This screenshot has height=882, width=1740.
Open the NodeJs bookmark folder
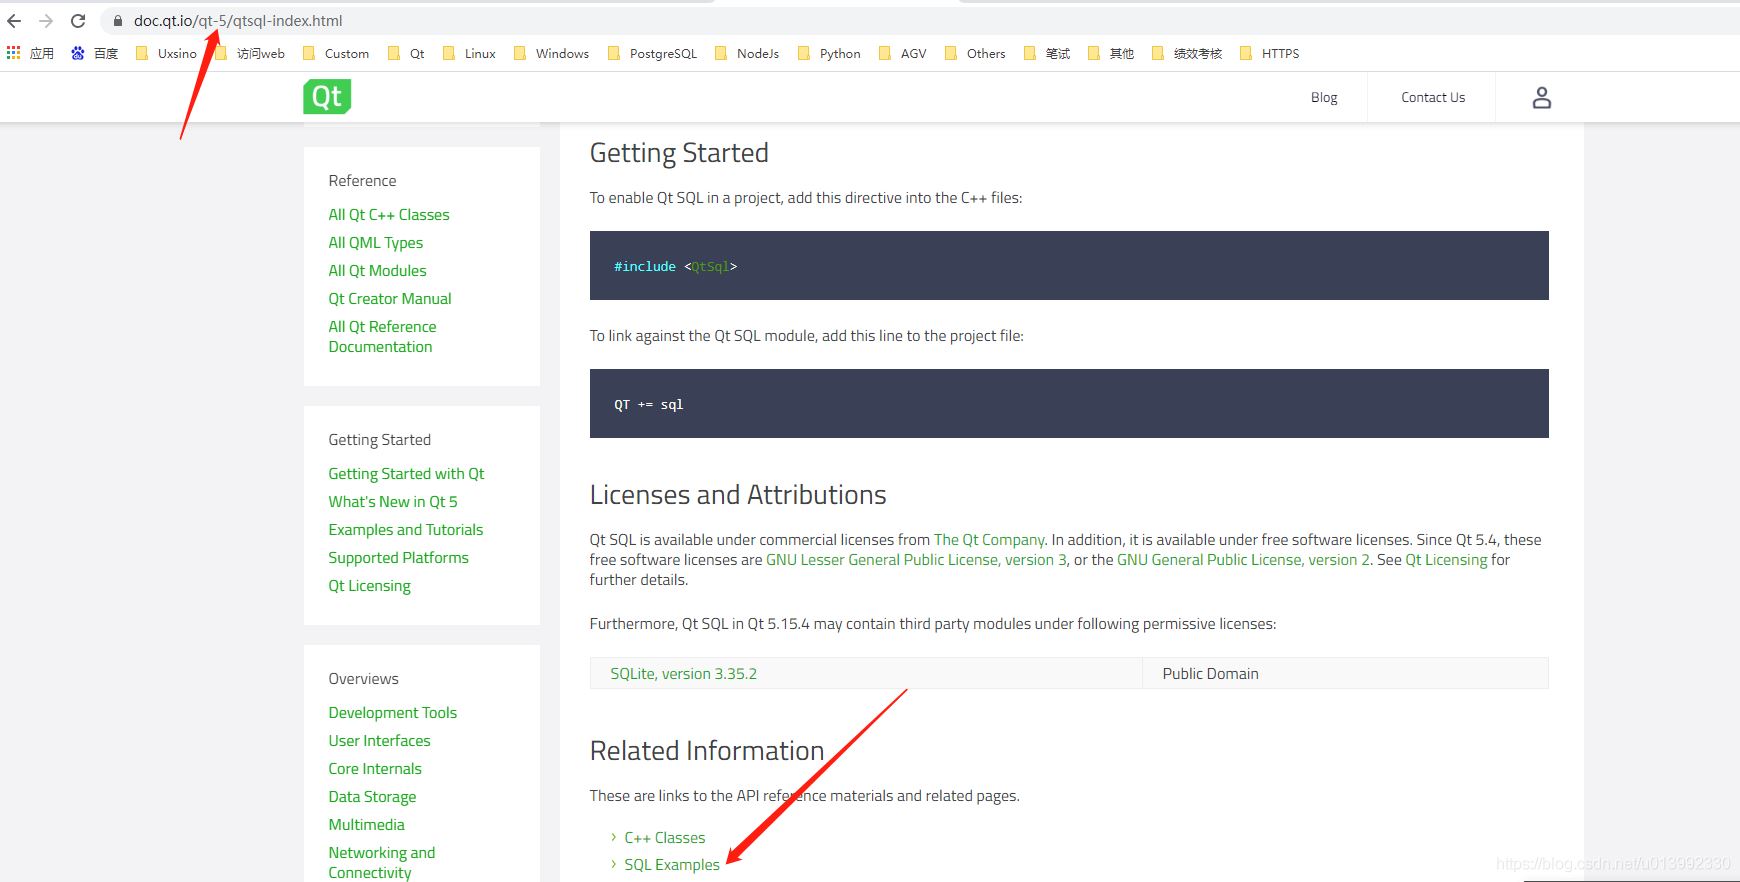(747, 53)
